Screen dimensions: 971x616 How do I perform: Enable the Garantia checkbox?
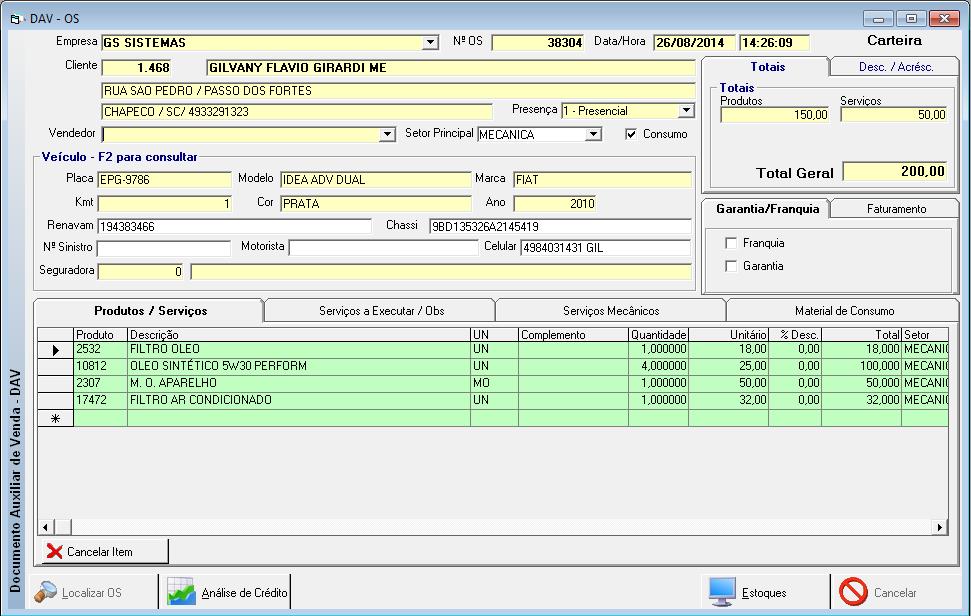(732, 265)
